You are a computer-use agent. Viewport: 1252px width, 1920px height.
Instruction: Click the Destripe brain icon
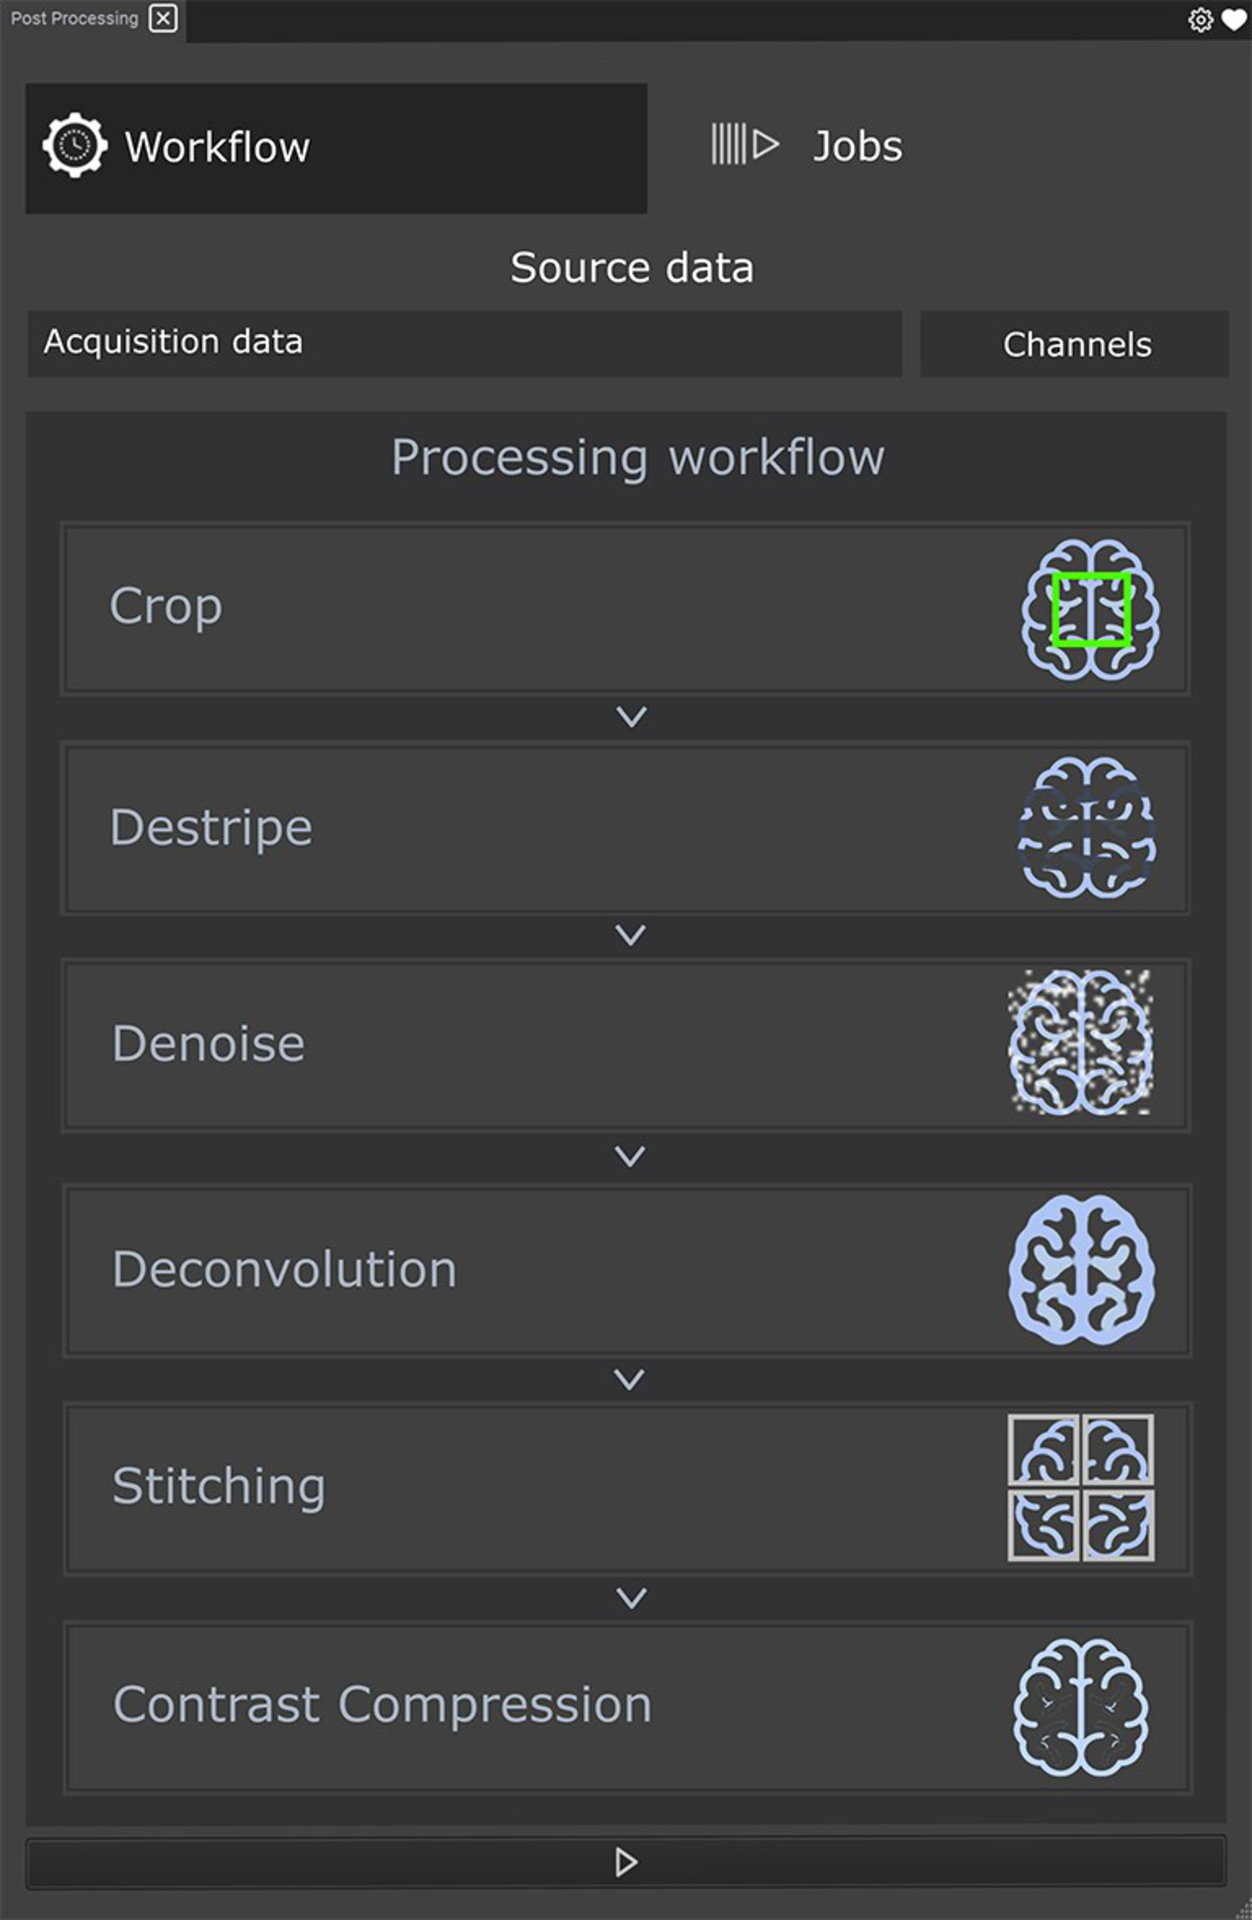tap(1090, 830)
